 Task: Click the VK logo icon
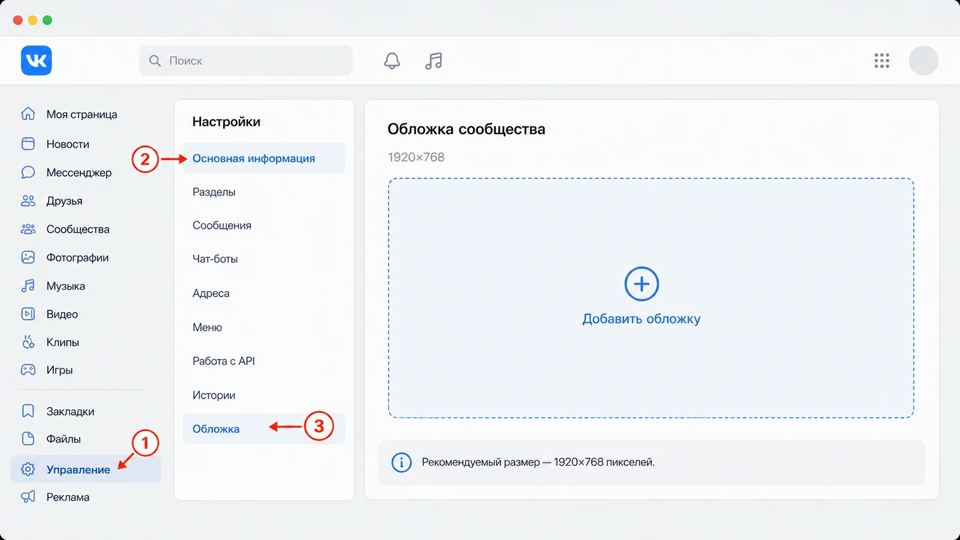pyautogui.click(x=36, y=61)
